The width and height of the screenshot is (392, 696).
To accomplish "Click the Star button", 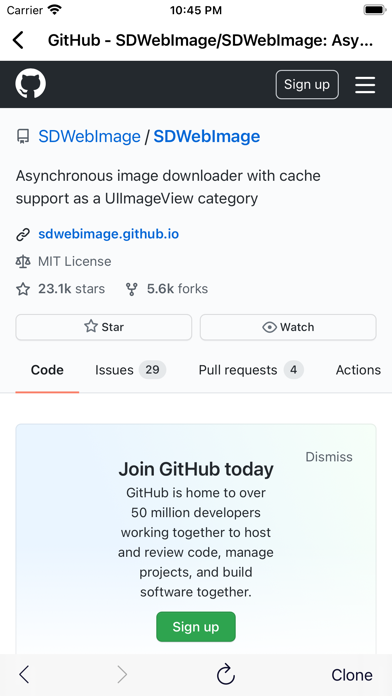I will click(104, 327).
